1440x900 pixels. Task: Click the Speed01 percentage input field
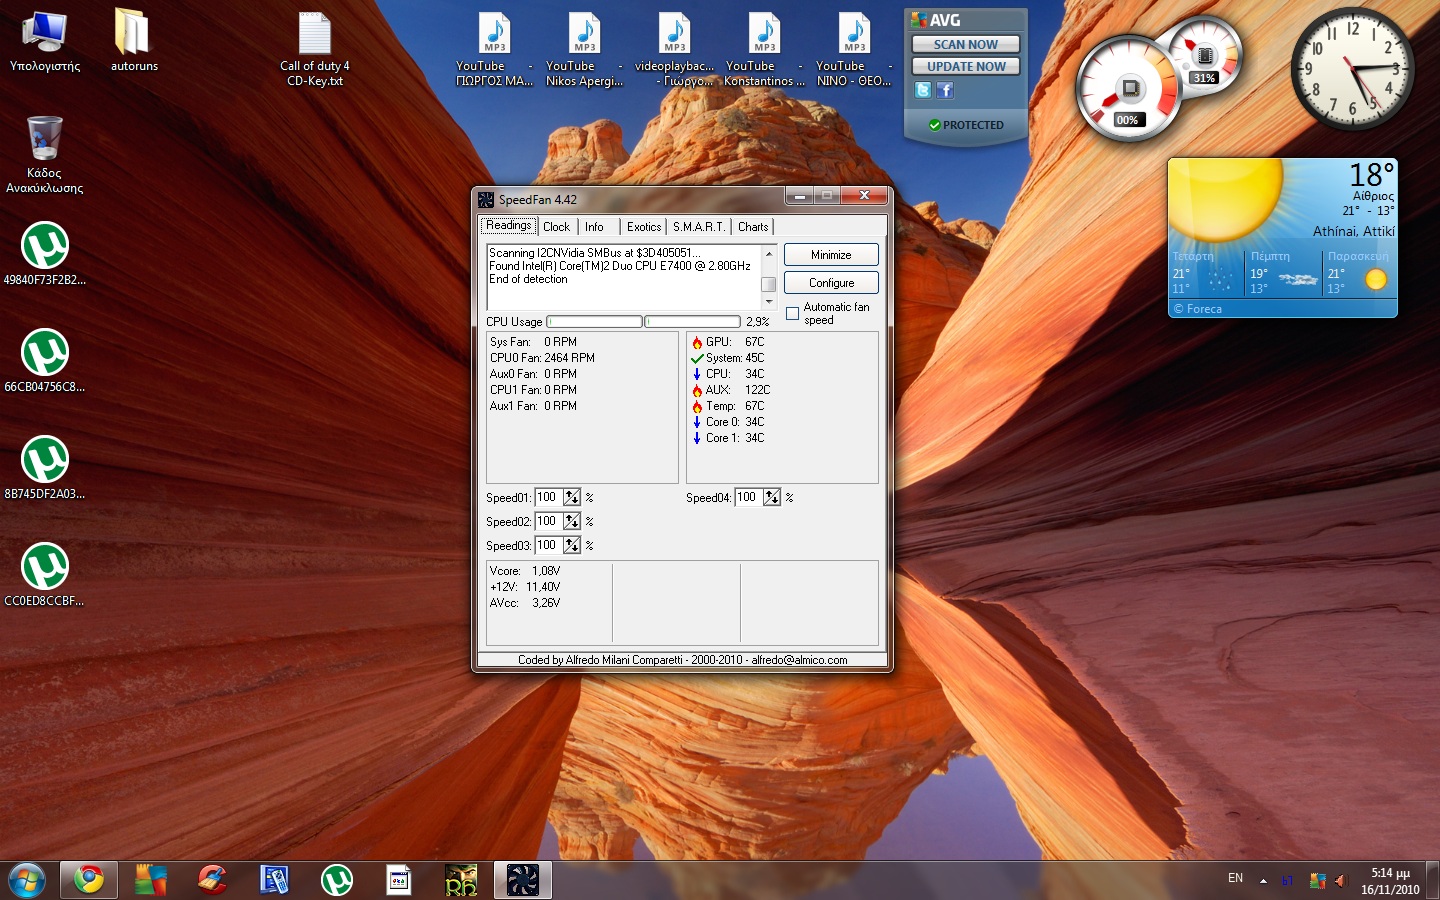549,497
